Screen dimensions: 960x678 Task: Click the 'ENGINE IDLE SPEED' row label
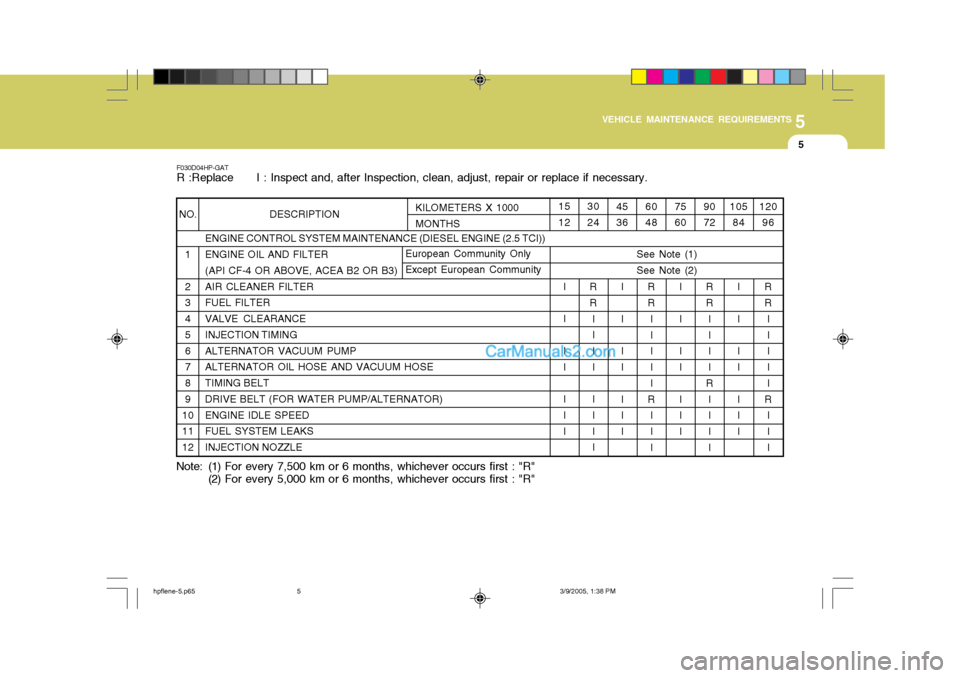coord(257,415)
